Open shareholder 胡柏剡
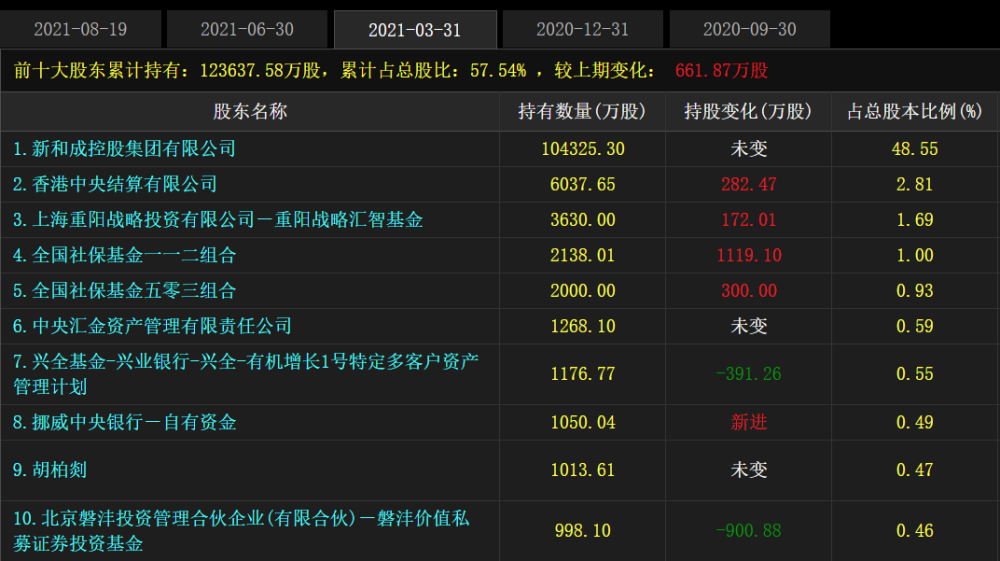Image resolution: width=1000 pixels, height=561 pixels. (x=50, y=470)
